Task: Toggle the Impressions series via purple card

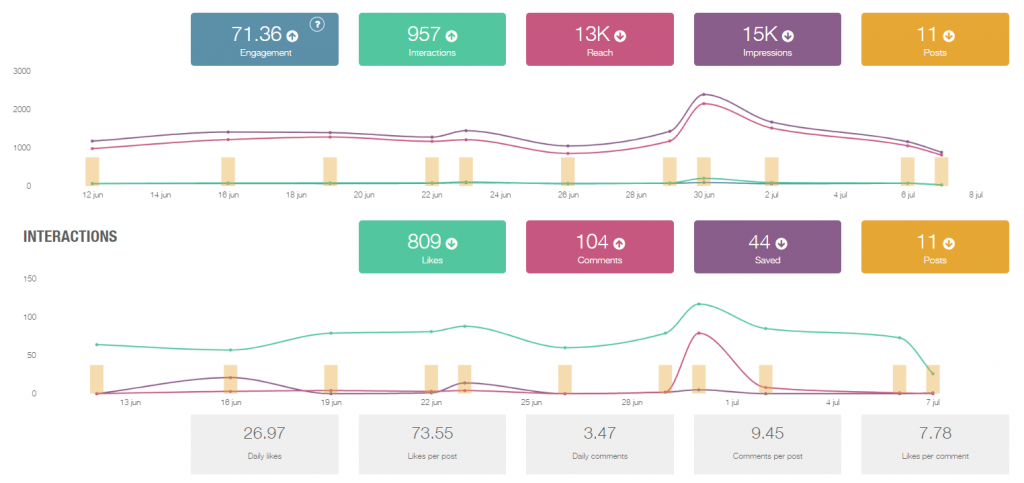Action: [767, 39]
